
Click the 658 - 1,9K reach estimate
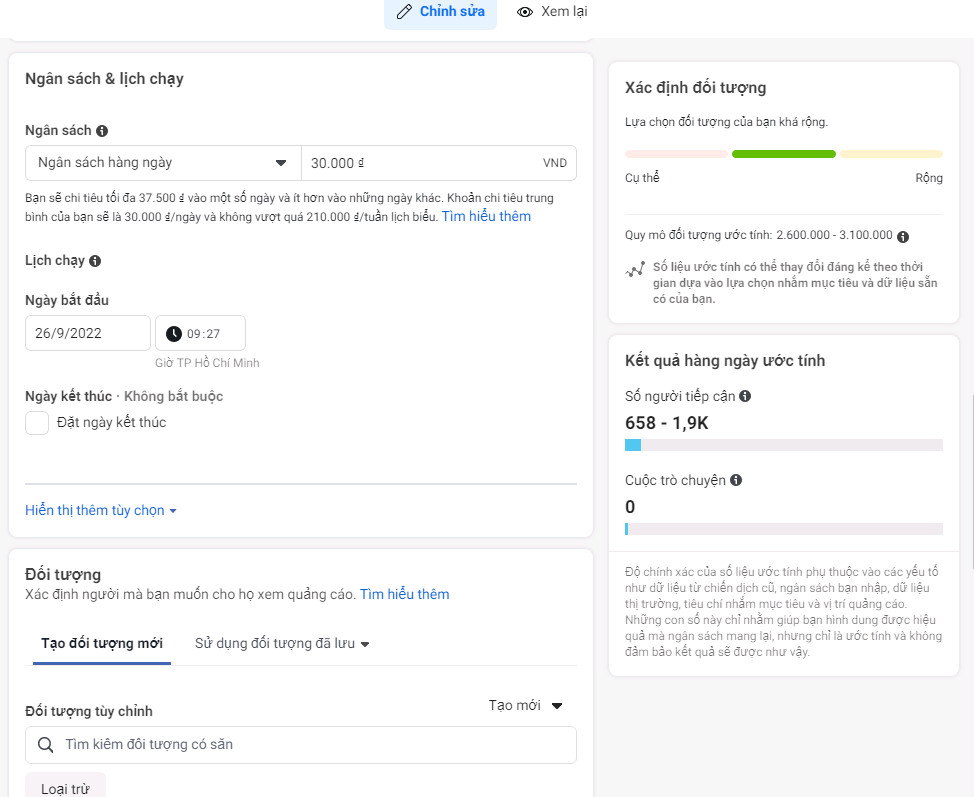(667, 423)
